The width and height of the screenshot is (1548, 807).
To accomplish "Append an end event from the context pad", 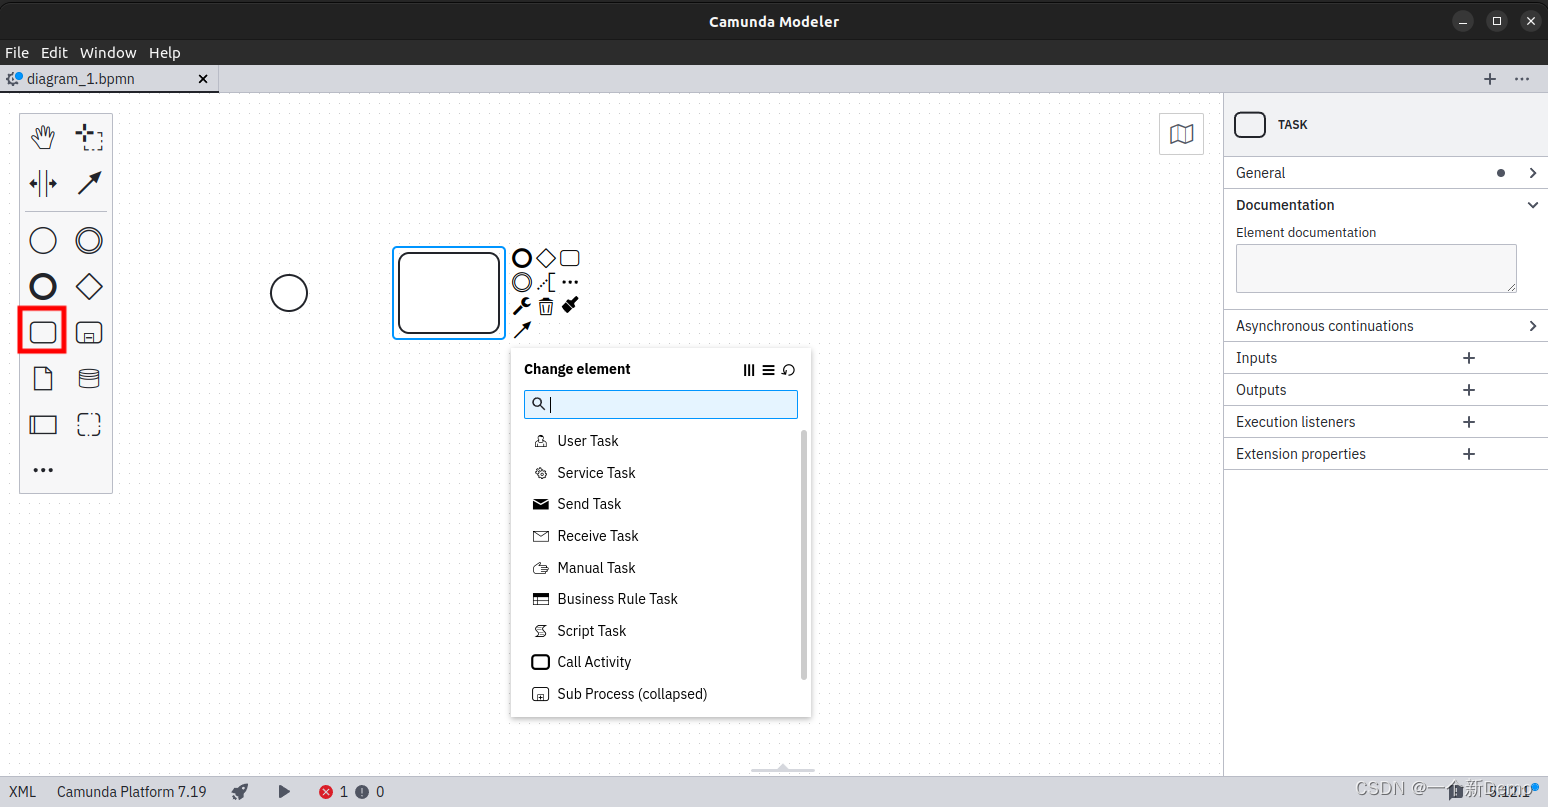I will click(x=522, y=258).
